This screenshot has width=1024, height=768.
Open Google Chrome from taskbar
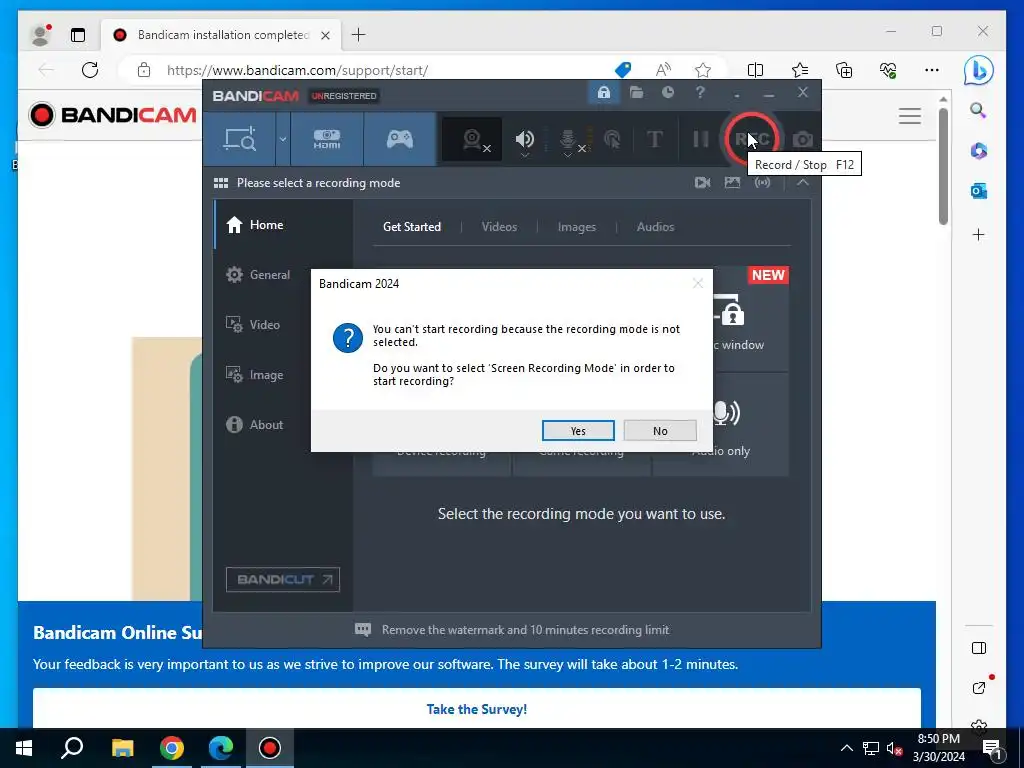pos(172,748)
